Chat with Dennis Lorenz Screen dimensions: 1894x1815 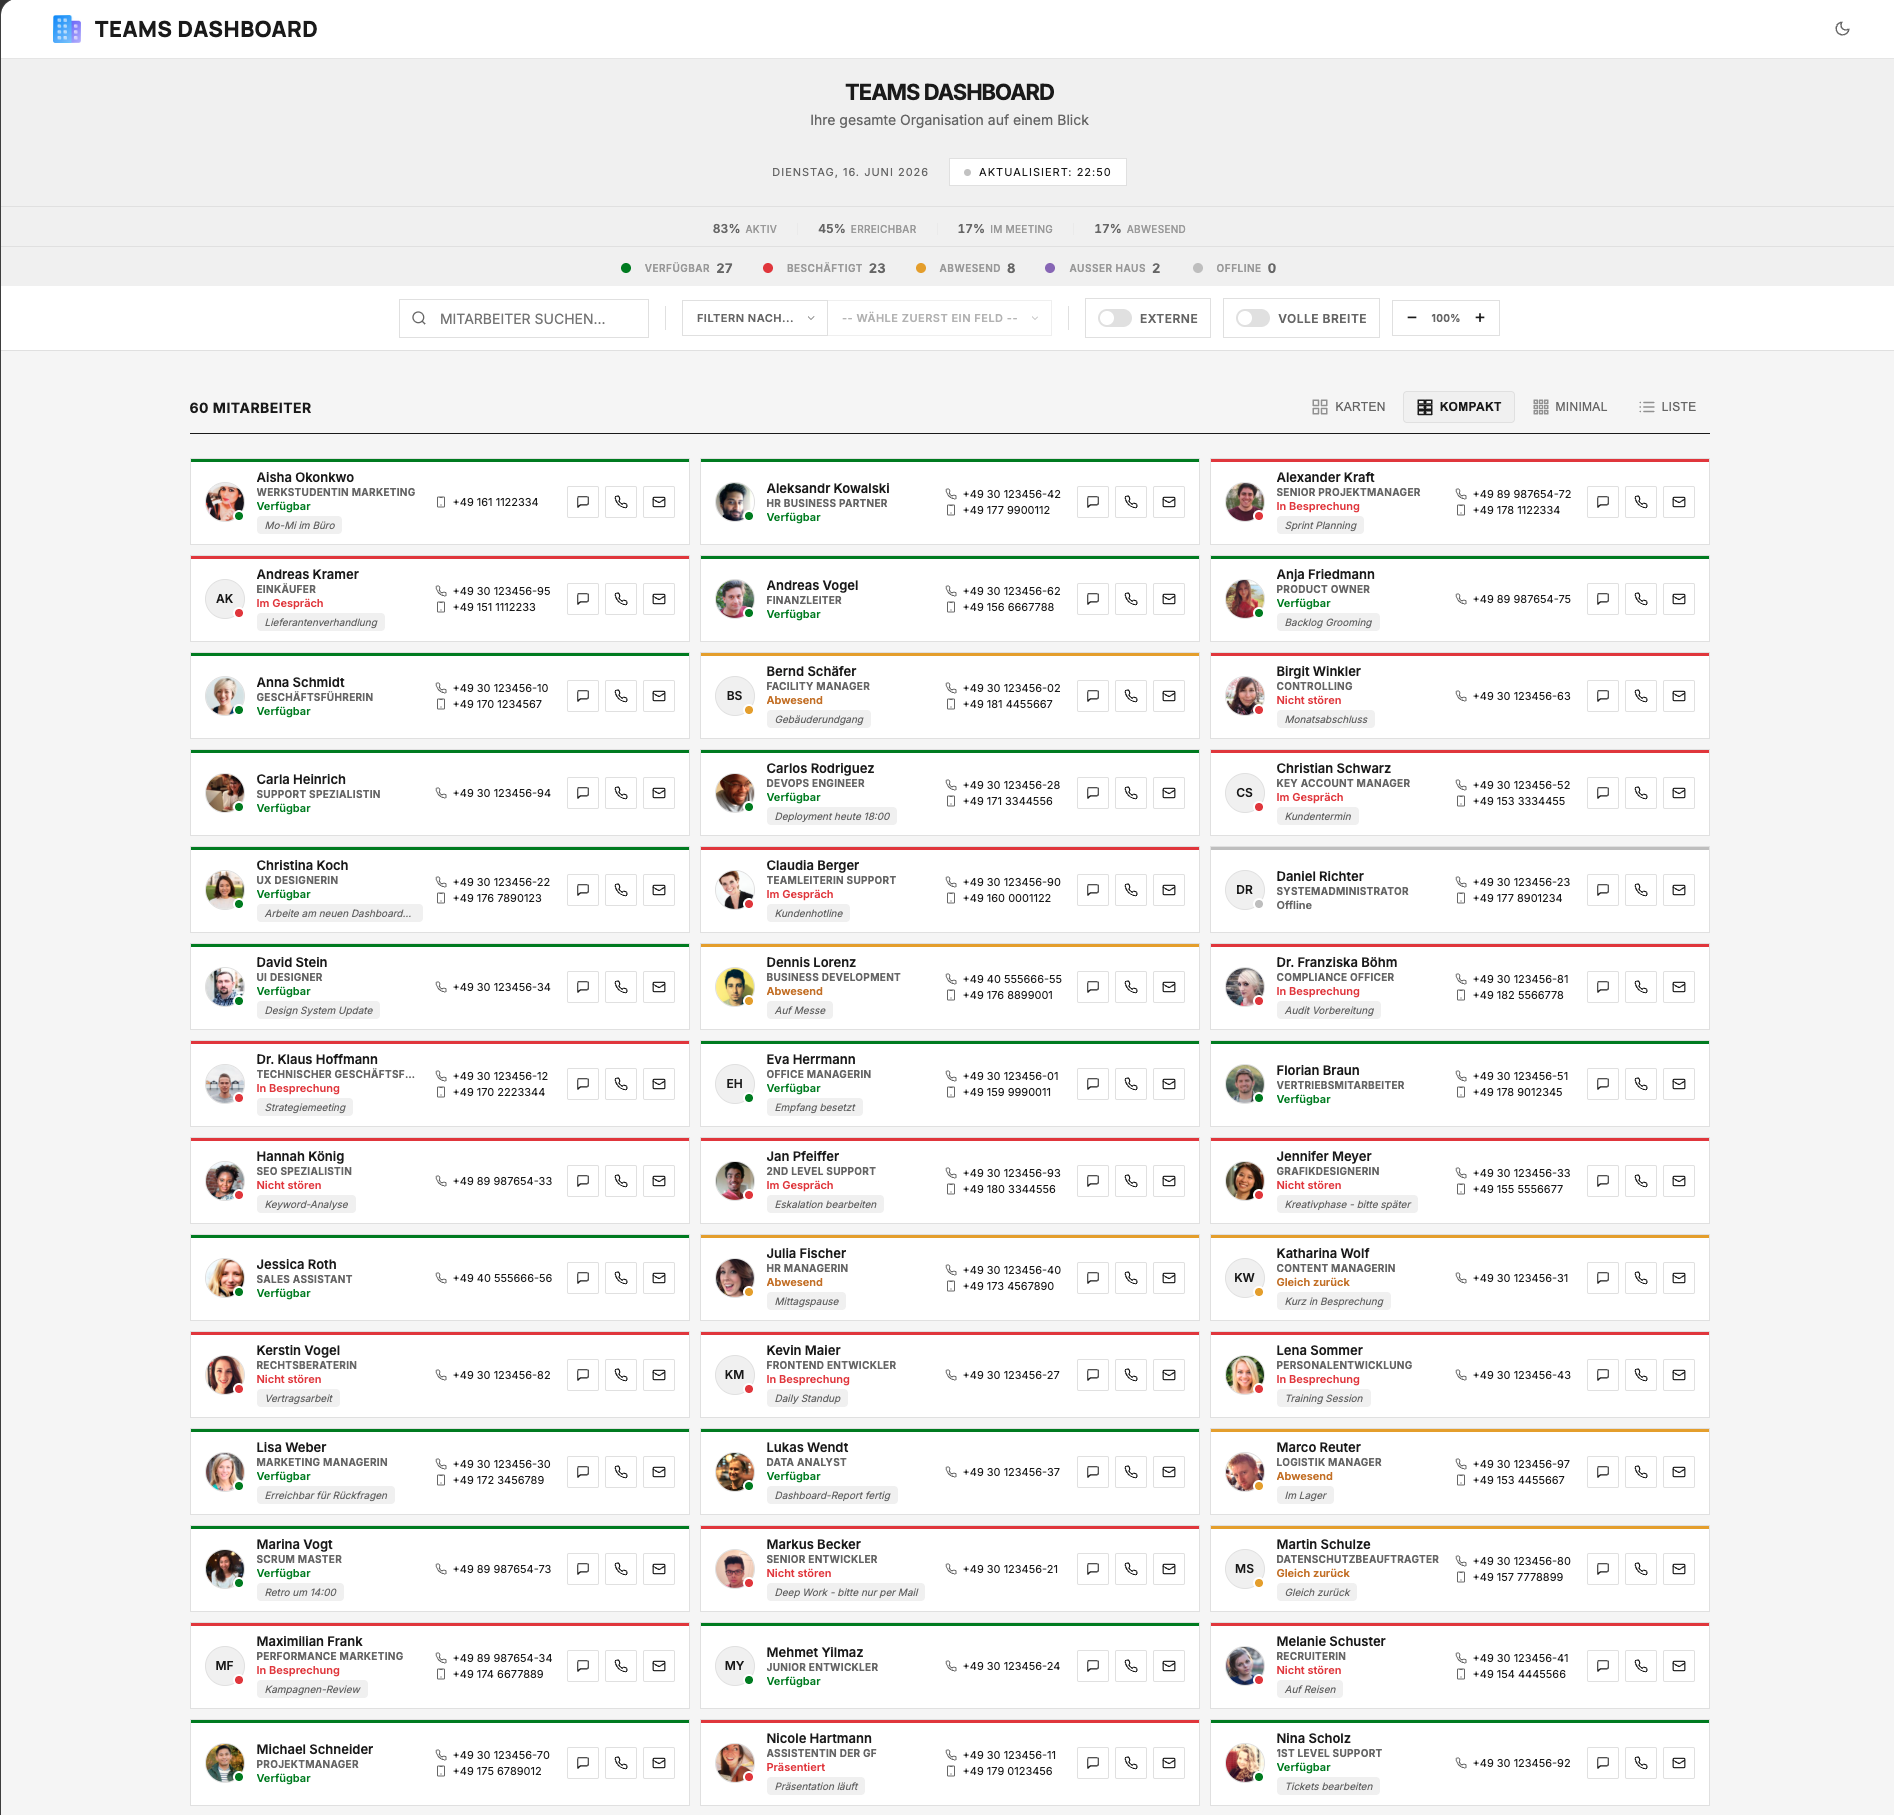click(1093, 987)
